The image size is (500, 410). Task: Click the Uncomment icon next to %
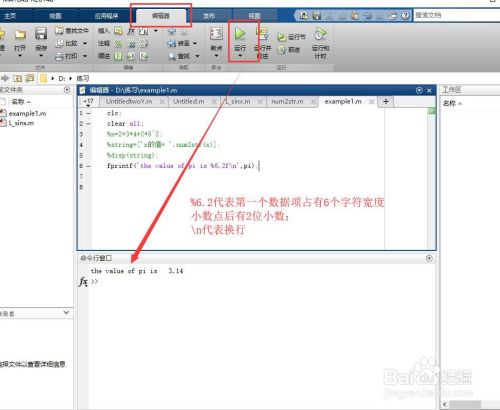[131, 44]
